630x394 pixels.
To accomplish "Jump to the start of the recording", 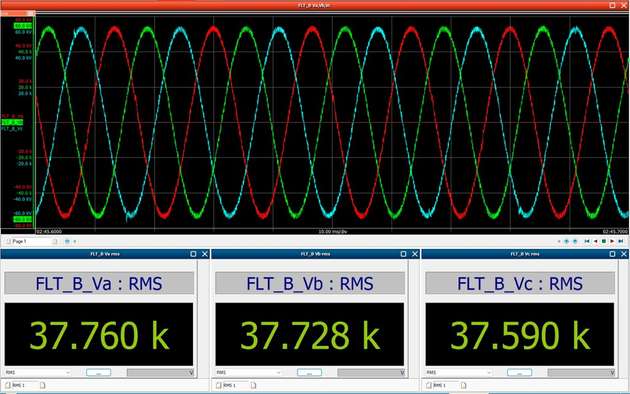I will 587,241.
